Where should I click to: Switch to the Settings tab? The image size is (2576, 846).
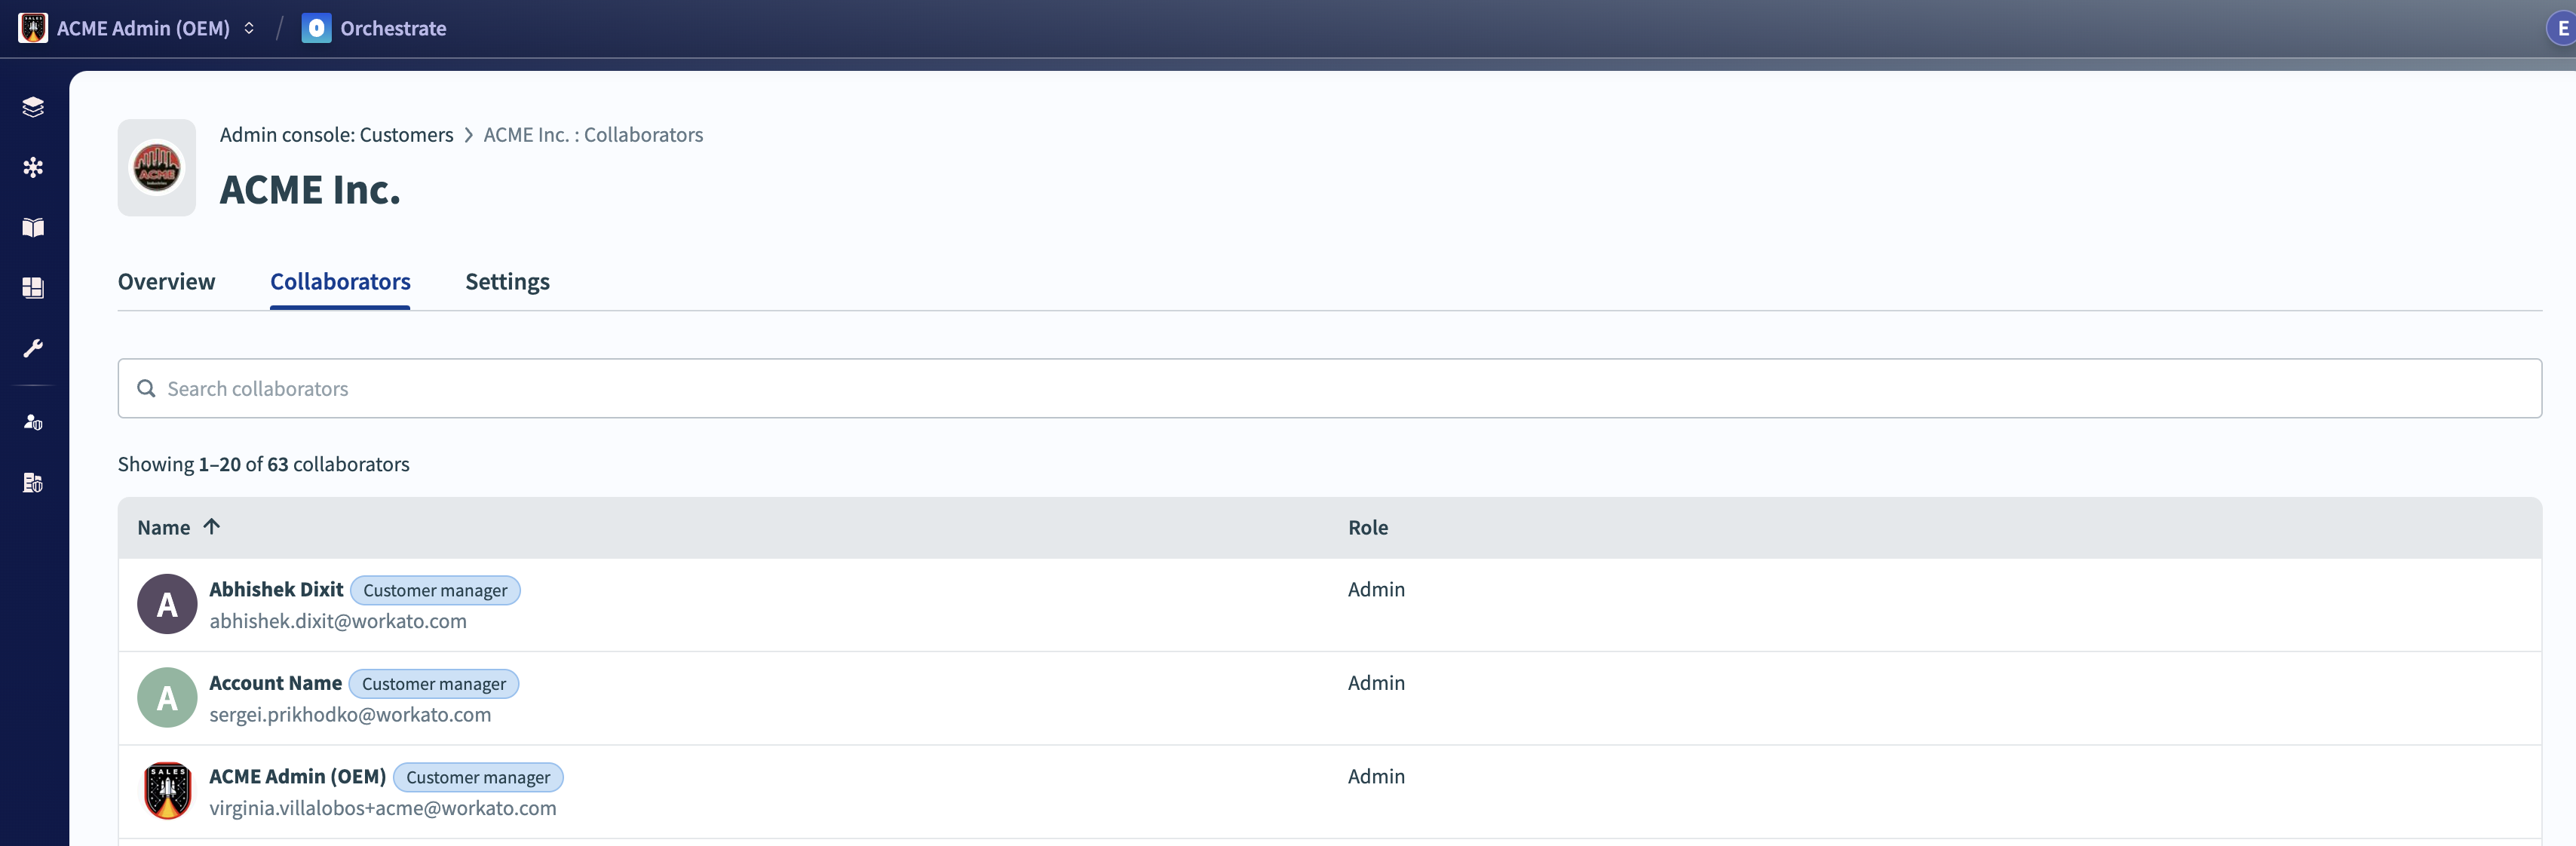pyautogui.click(x=507, y=282)
